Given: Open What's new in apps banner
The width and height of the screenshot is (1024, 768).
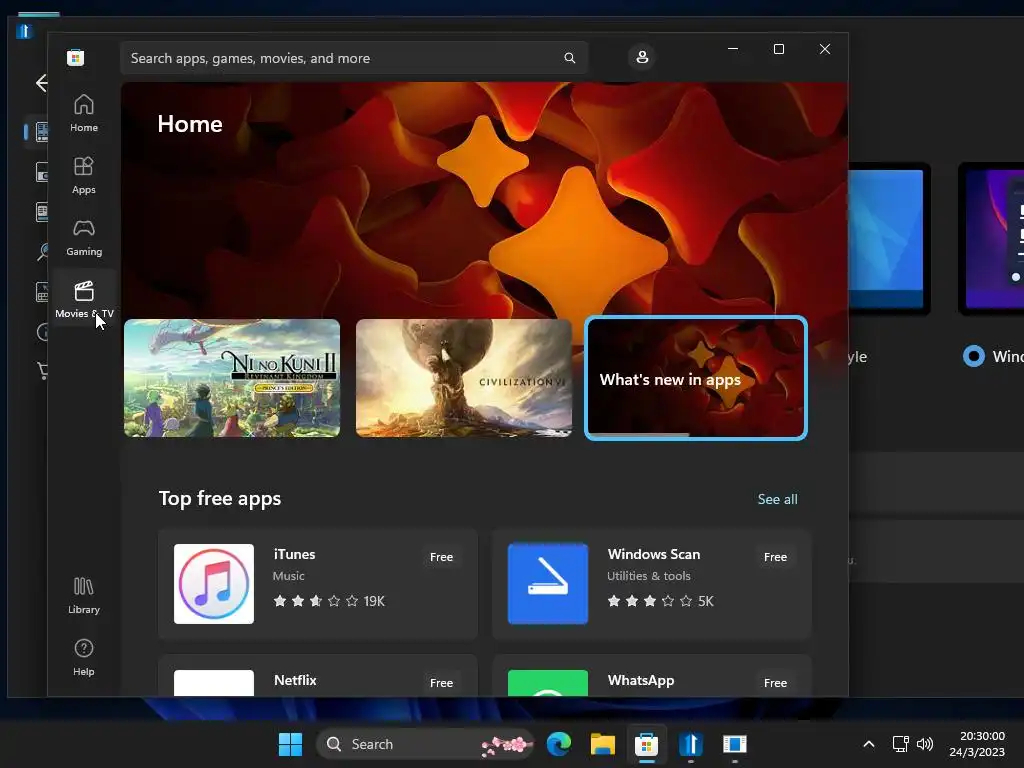Looking at the screenshot, I should (696, 378).
